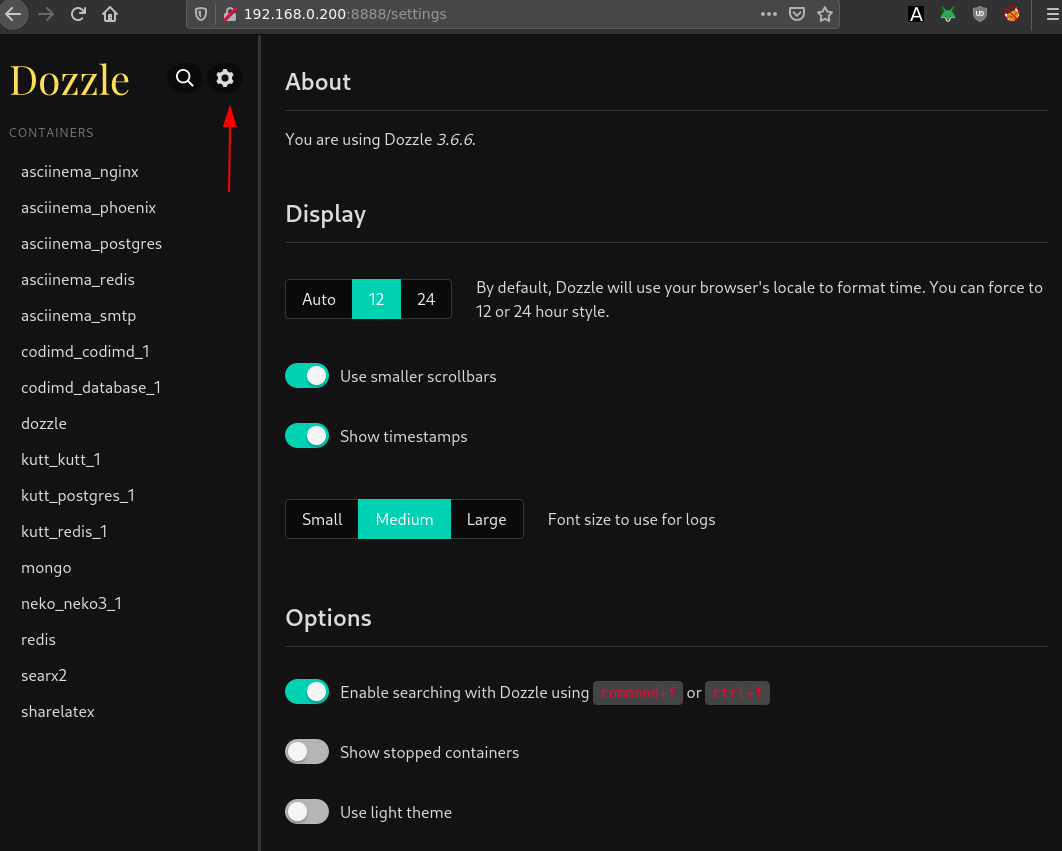
Task: View the insecure connection padlock info
Action: [230, 14]
